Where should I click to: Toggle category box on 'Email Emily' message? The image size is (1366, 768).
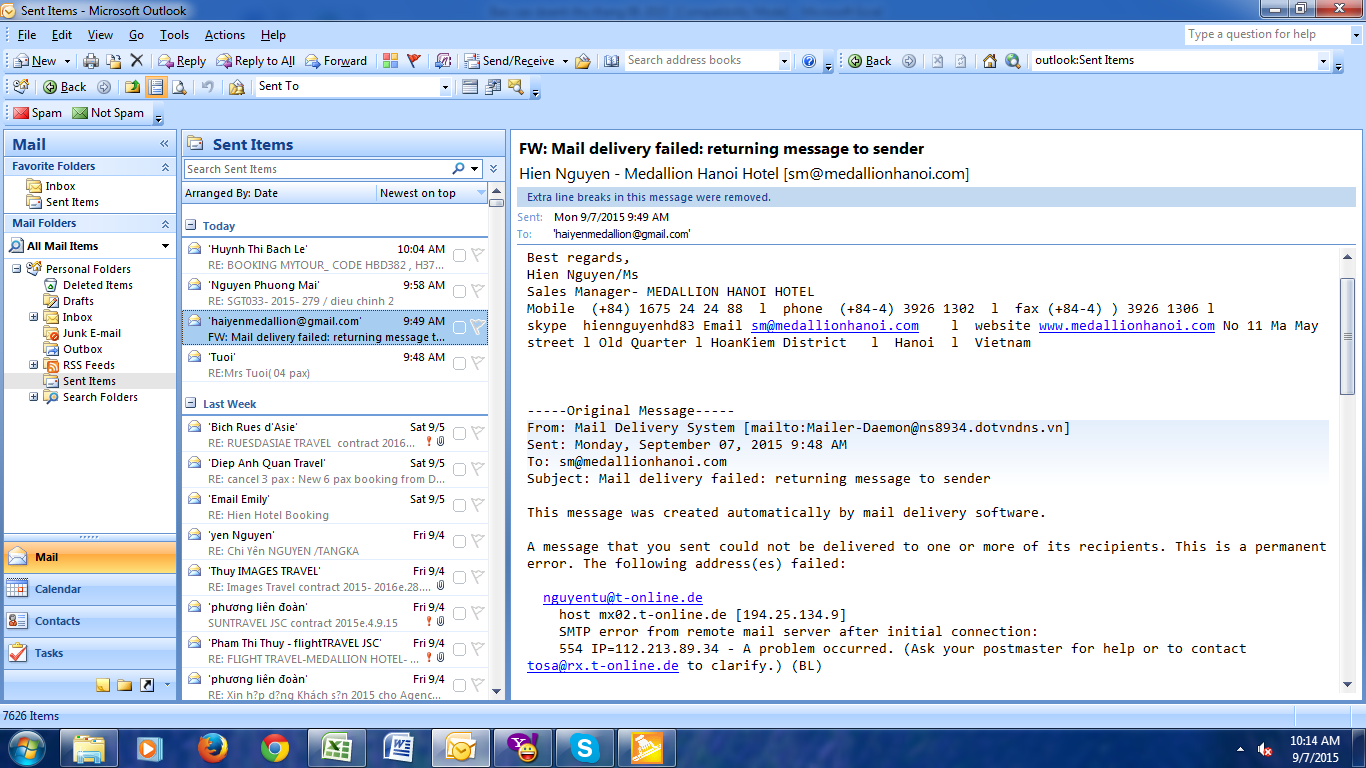point(459,506)
